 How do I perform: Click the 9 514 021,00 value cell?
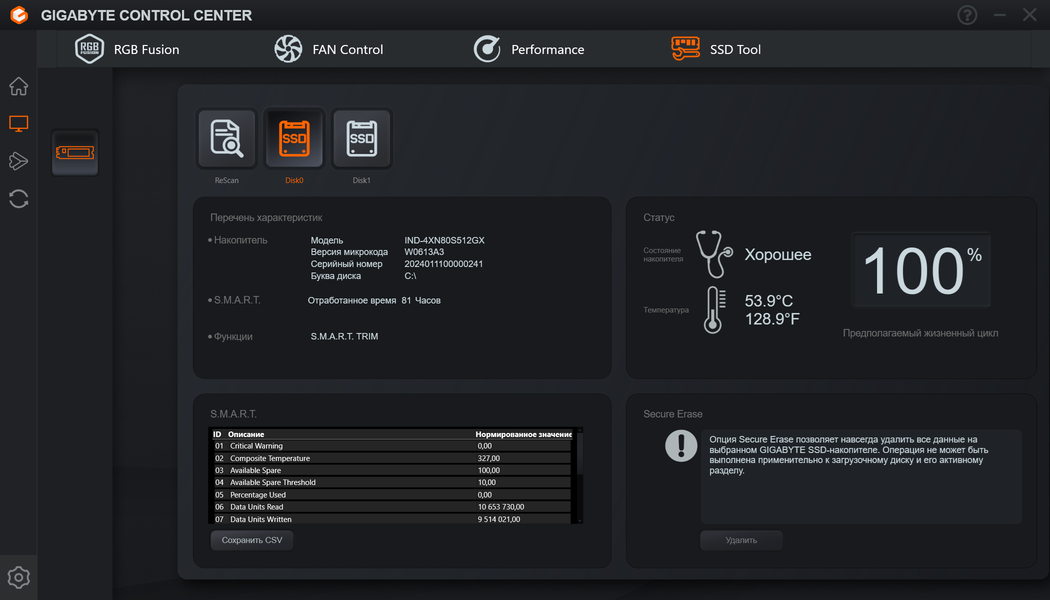(x=499, y=519)
